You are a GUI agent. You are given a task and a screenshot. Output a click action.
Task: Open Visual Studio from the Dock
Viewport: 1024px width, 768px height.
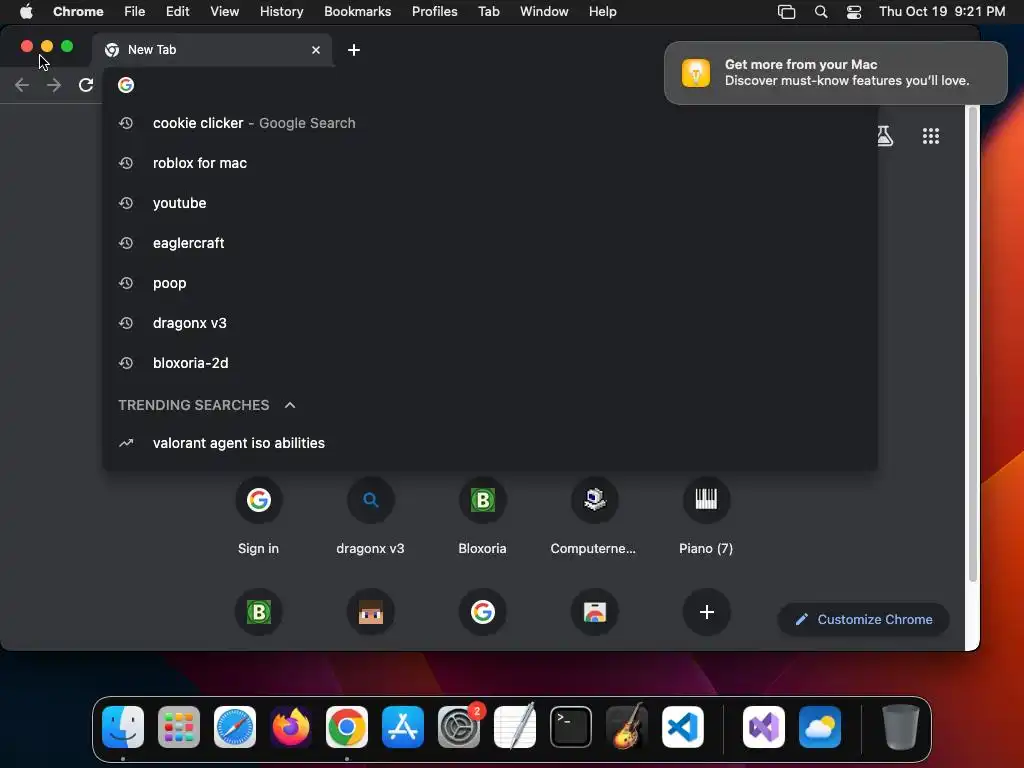(764, 727)
